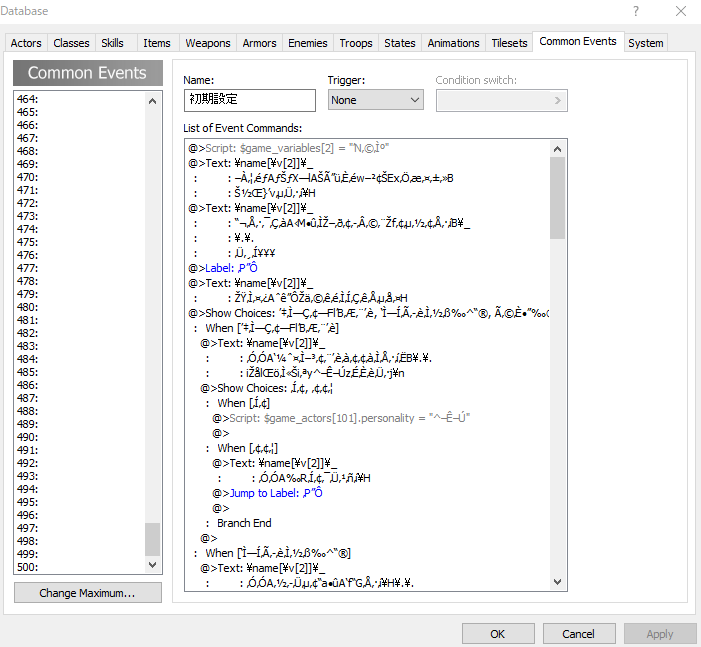Open the Animations tab
Screen dimensions: 701x647
coord(453,43)
